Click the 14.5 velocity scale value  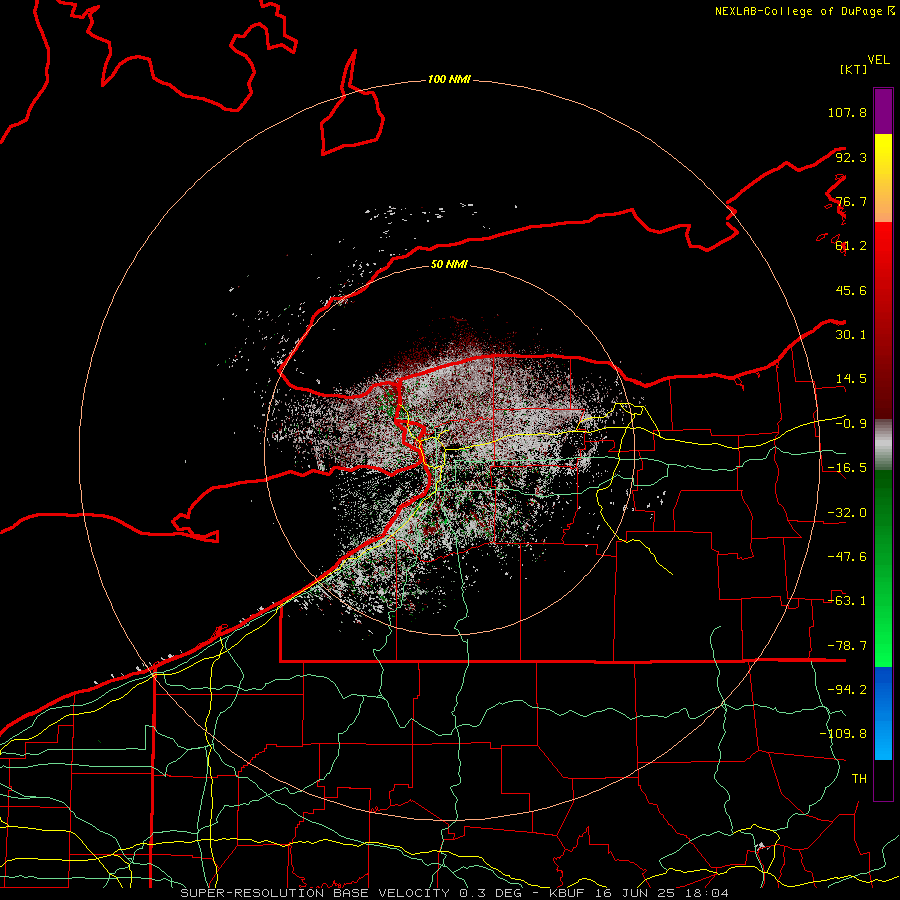[x=851, y=379]
